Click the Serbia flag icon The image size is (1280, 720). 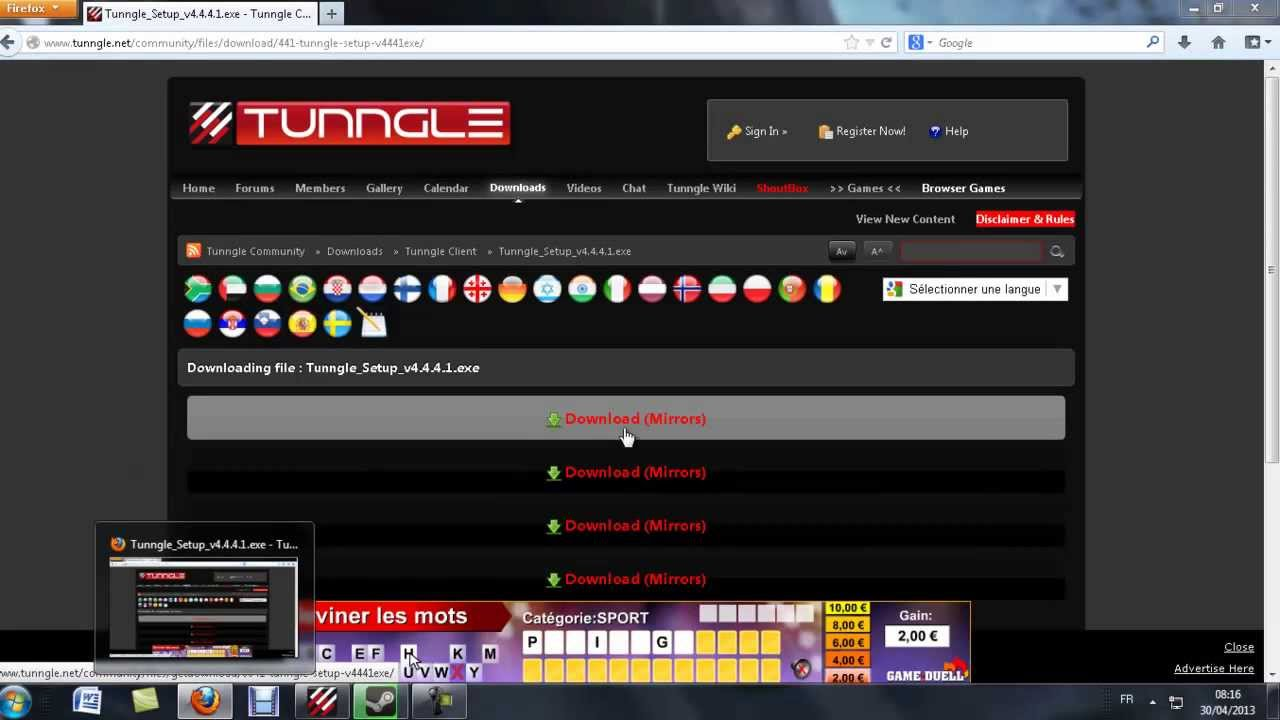[233, 323]
